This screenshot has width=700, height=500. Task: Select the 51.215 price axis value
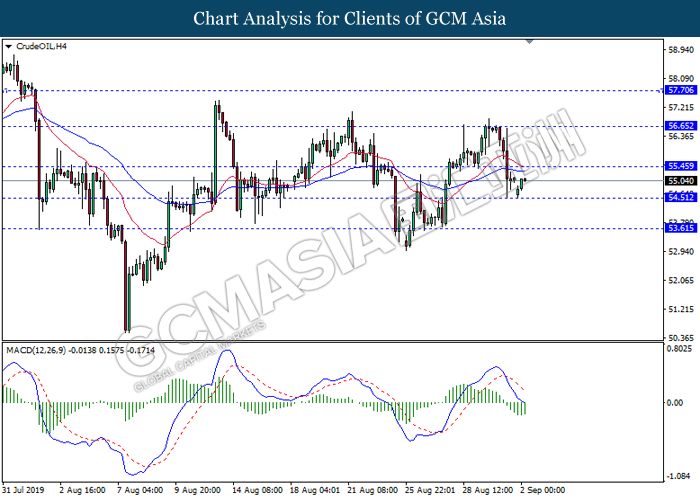coord(681,309)
